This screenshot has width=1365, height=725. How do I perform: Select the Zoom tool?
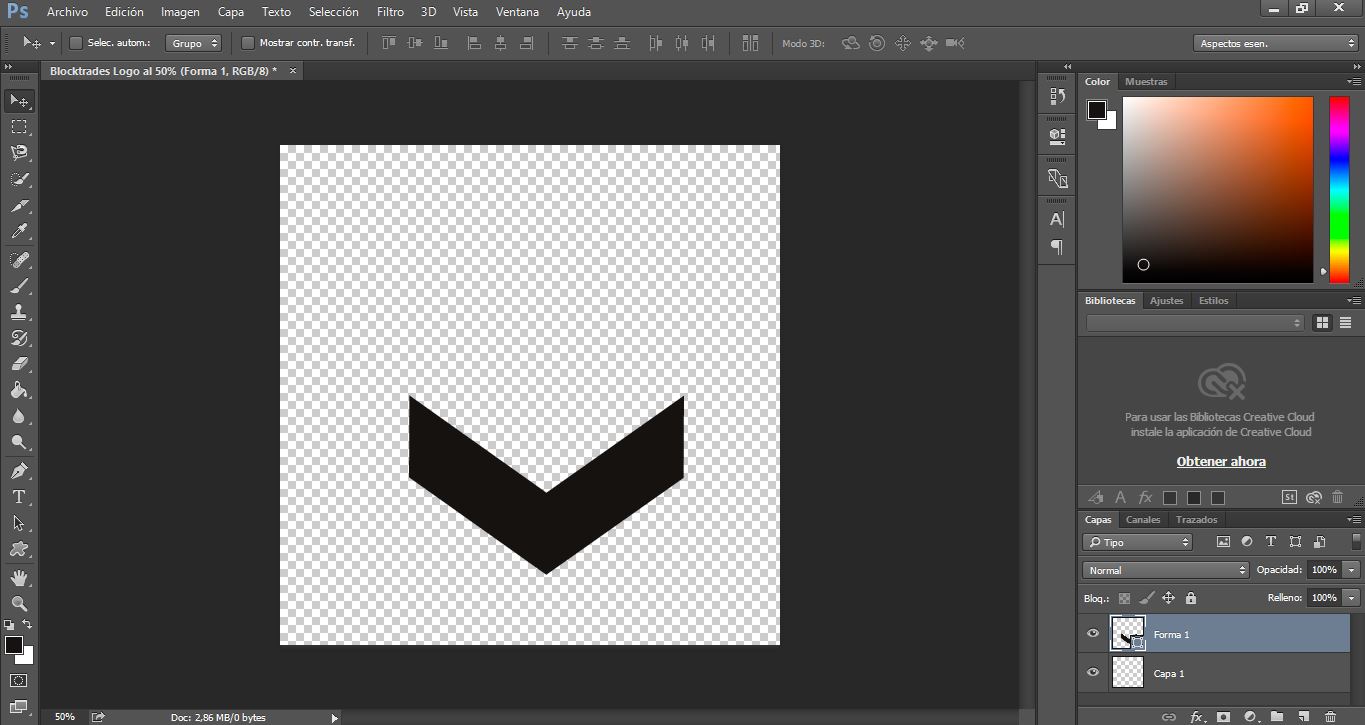(x=19, y=603)
